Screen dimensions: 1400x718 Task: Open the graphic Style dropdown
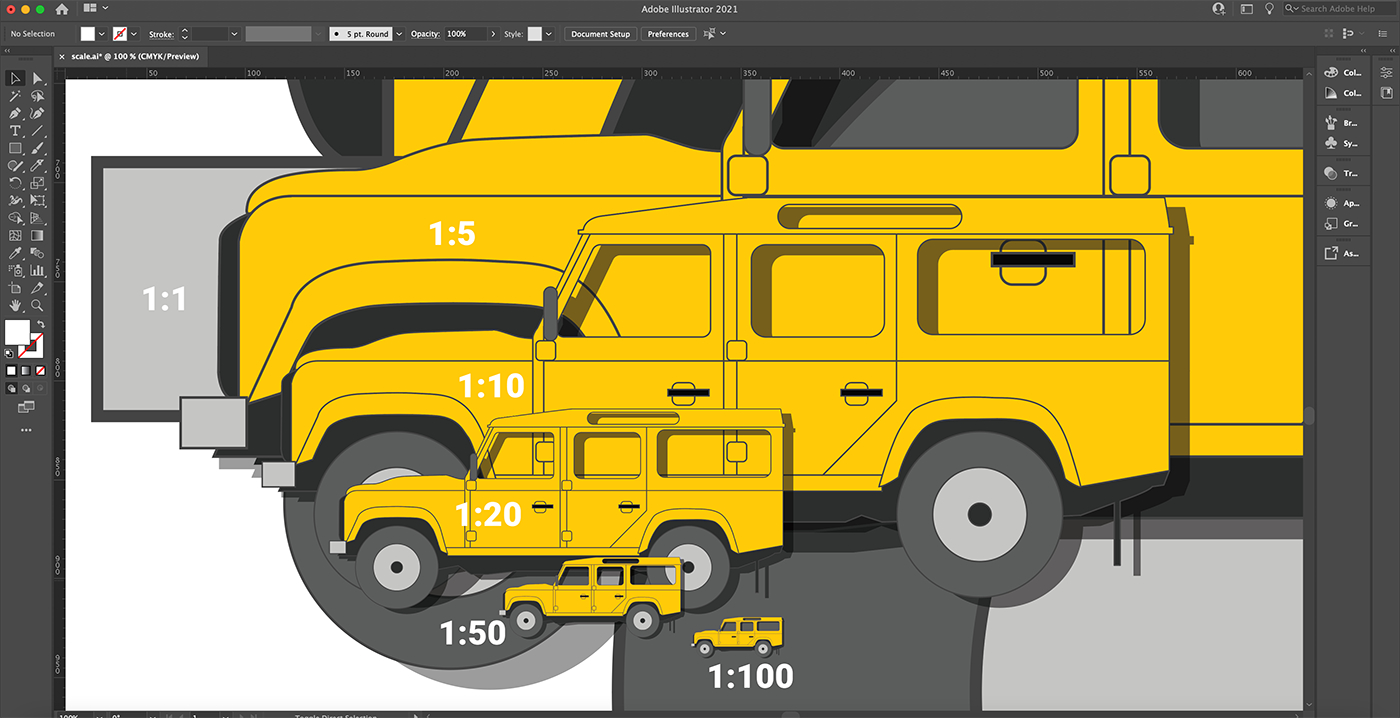[x=548, y=34]
